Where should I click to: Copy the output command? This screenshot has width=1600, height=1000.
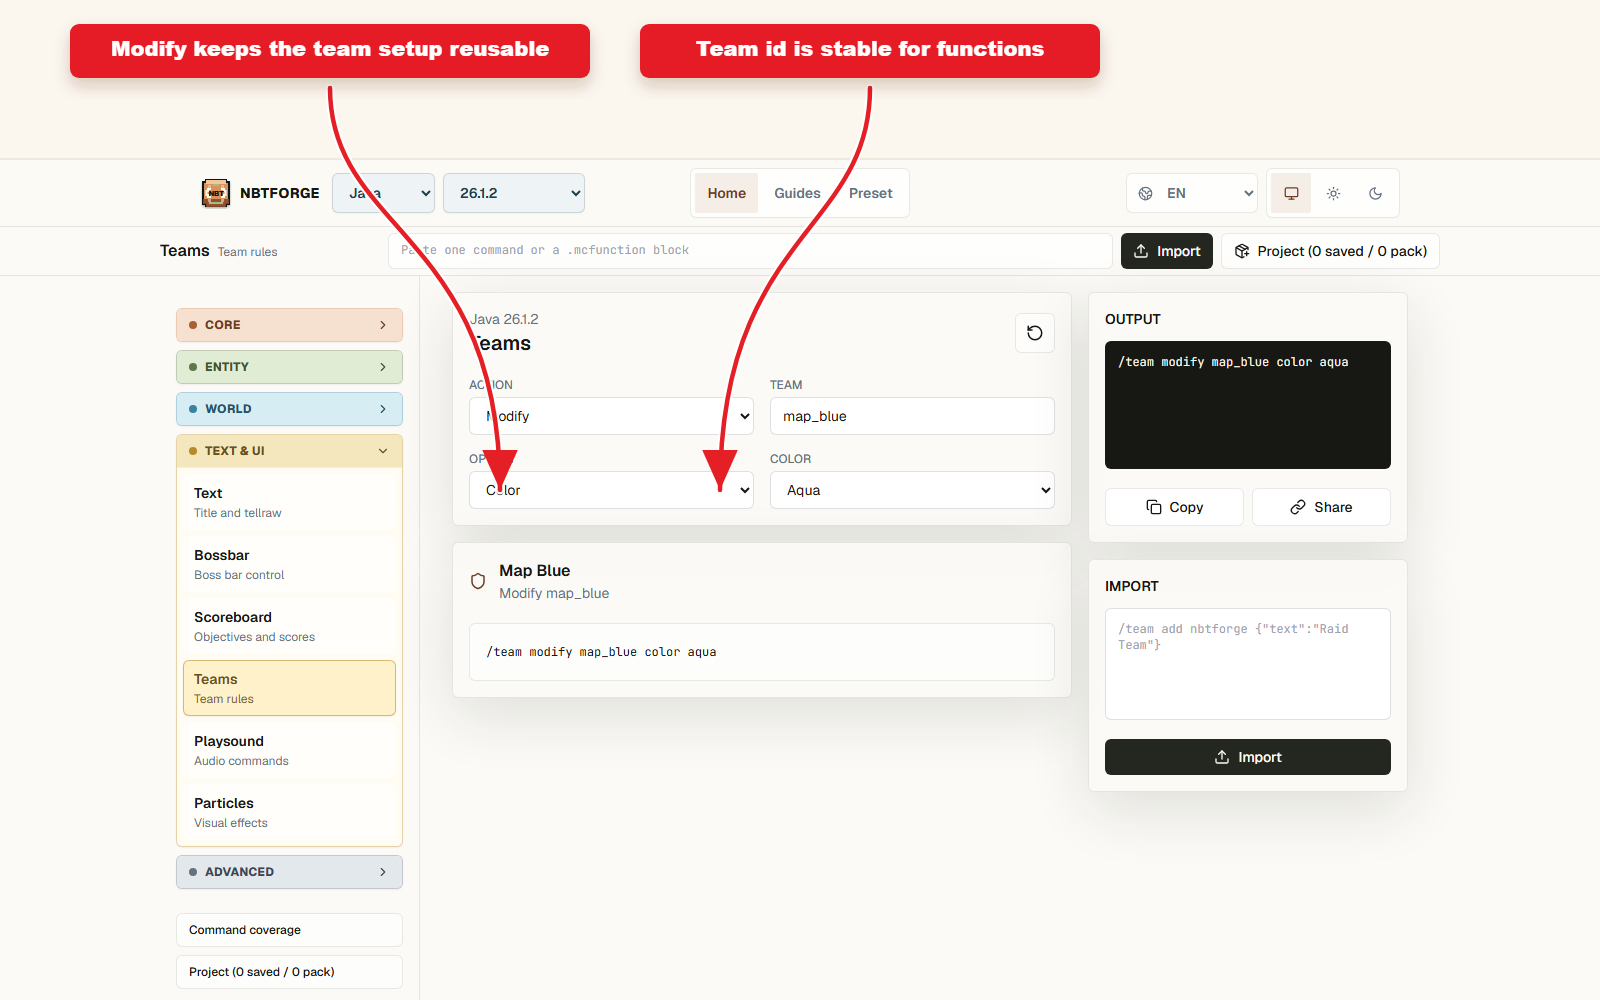(1174, 507)
